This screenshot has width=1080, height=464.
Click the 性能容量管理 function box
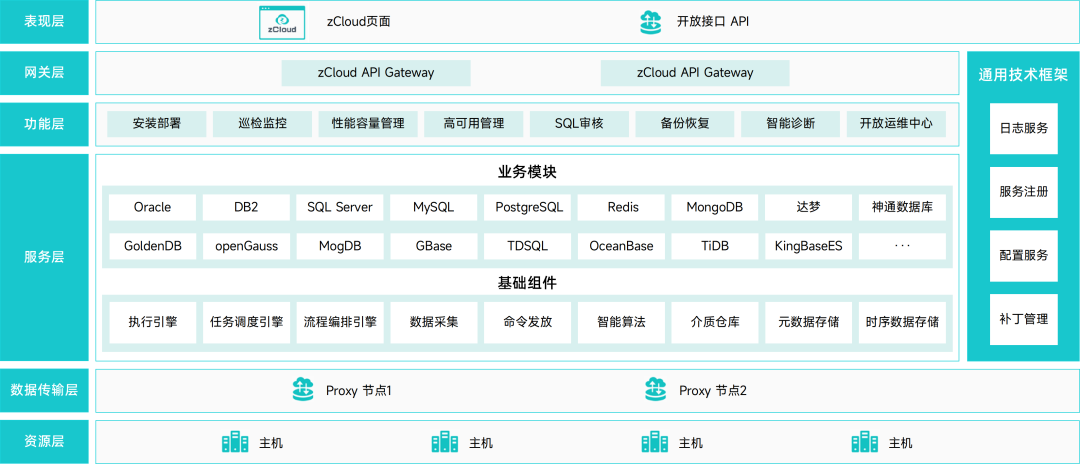tap(368, 125)
